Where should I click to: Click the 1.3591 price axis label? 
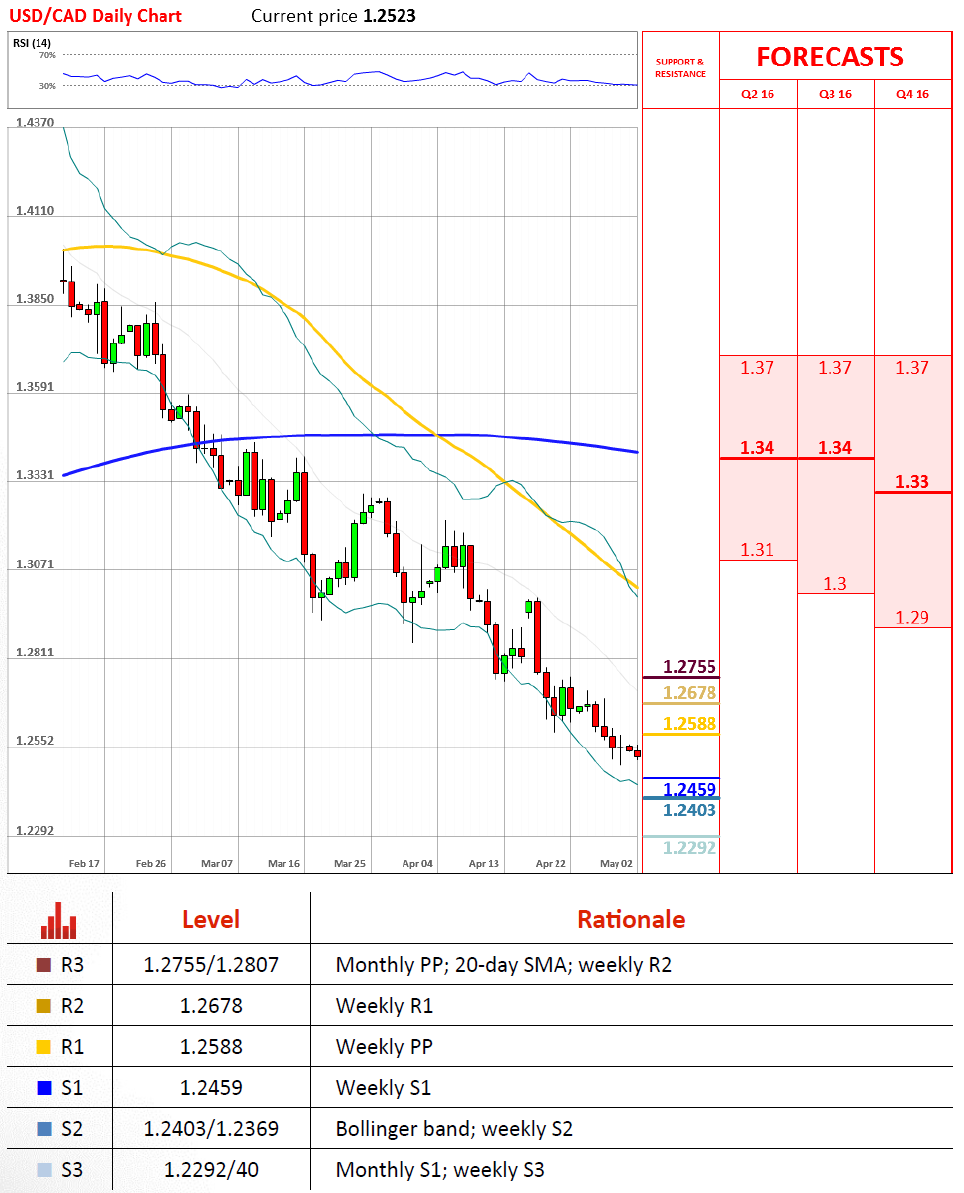click(35, 387)
